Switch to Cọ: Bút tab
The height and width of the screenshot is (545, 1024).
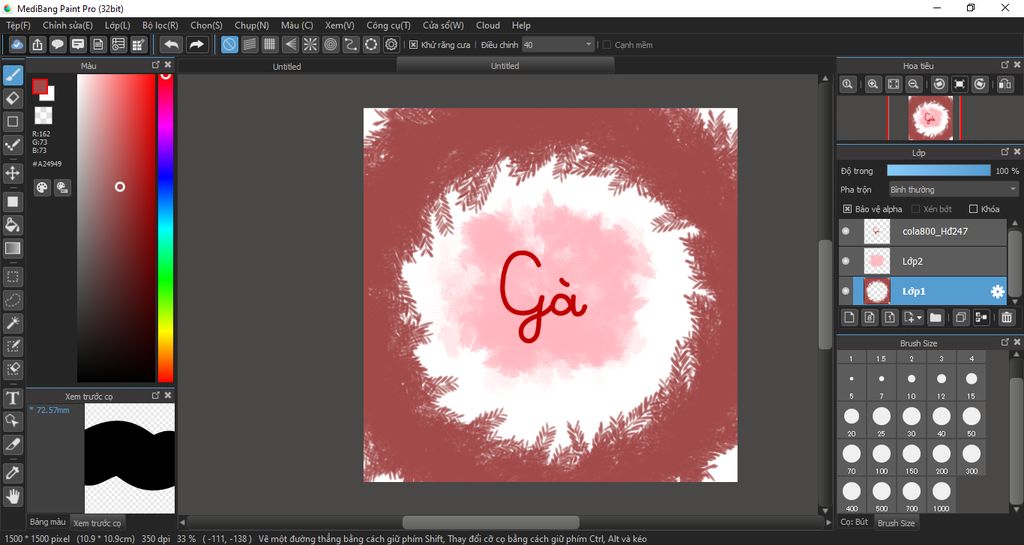click(854, 522)
